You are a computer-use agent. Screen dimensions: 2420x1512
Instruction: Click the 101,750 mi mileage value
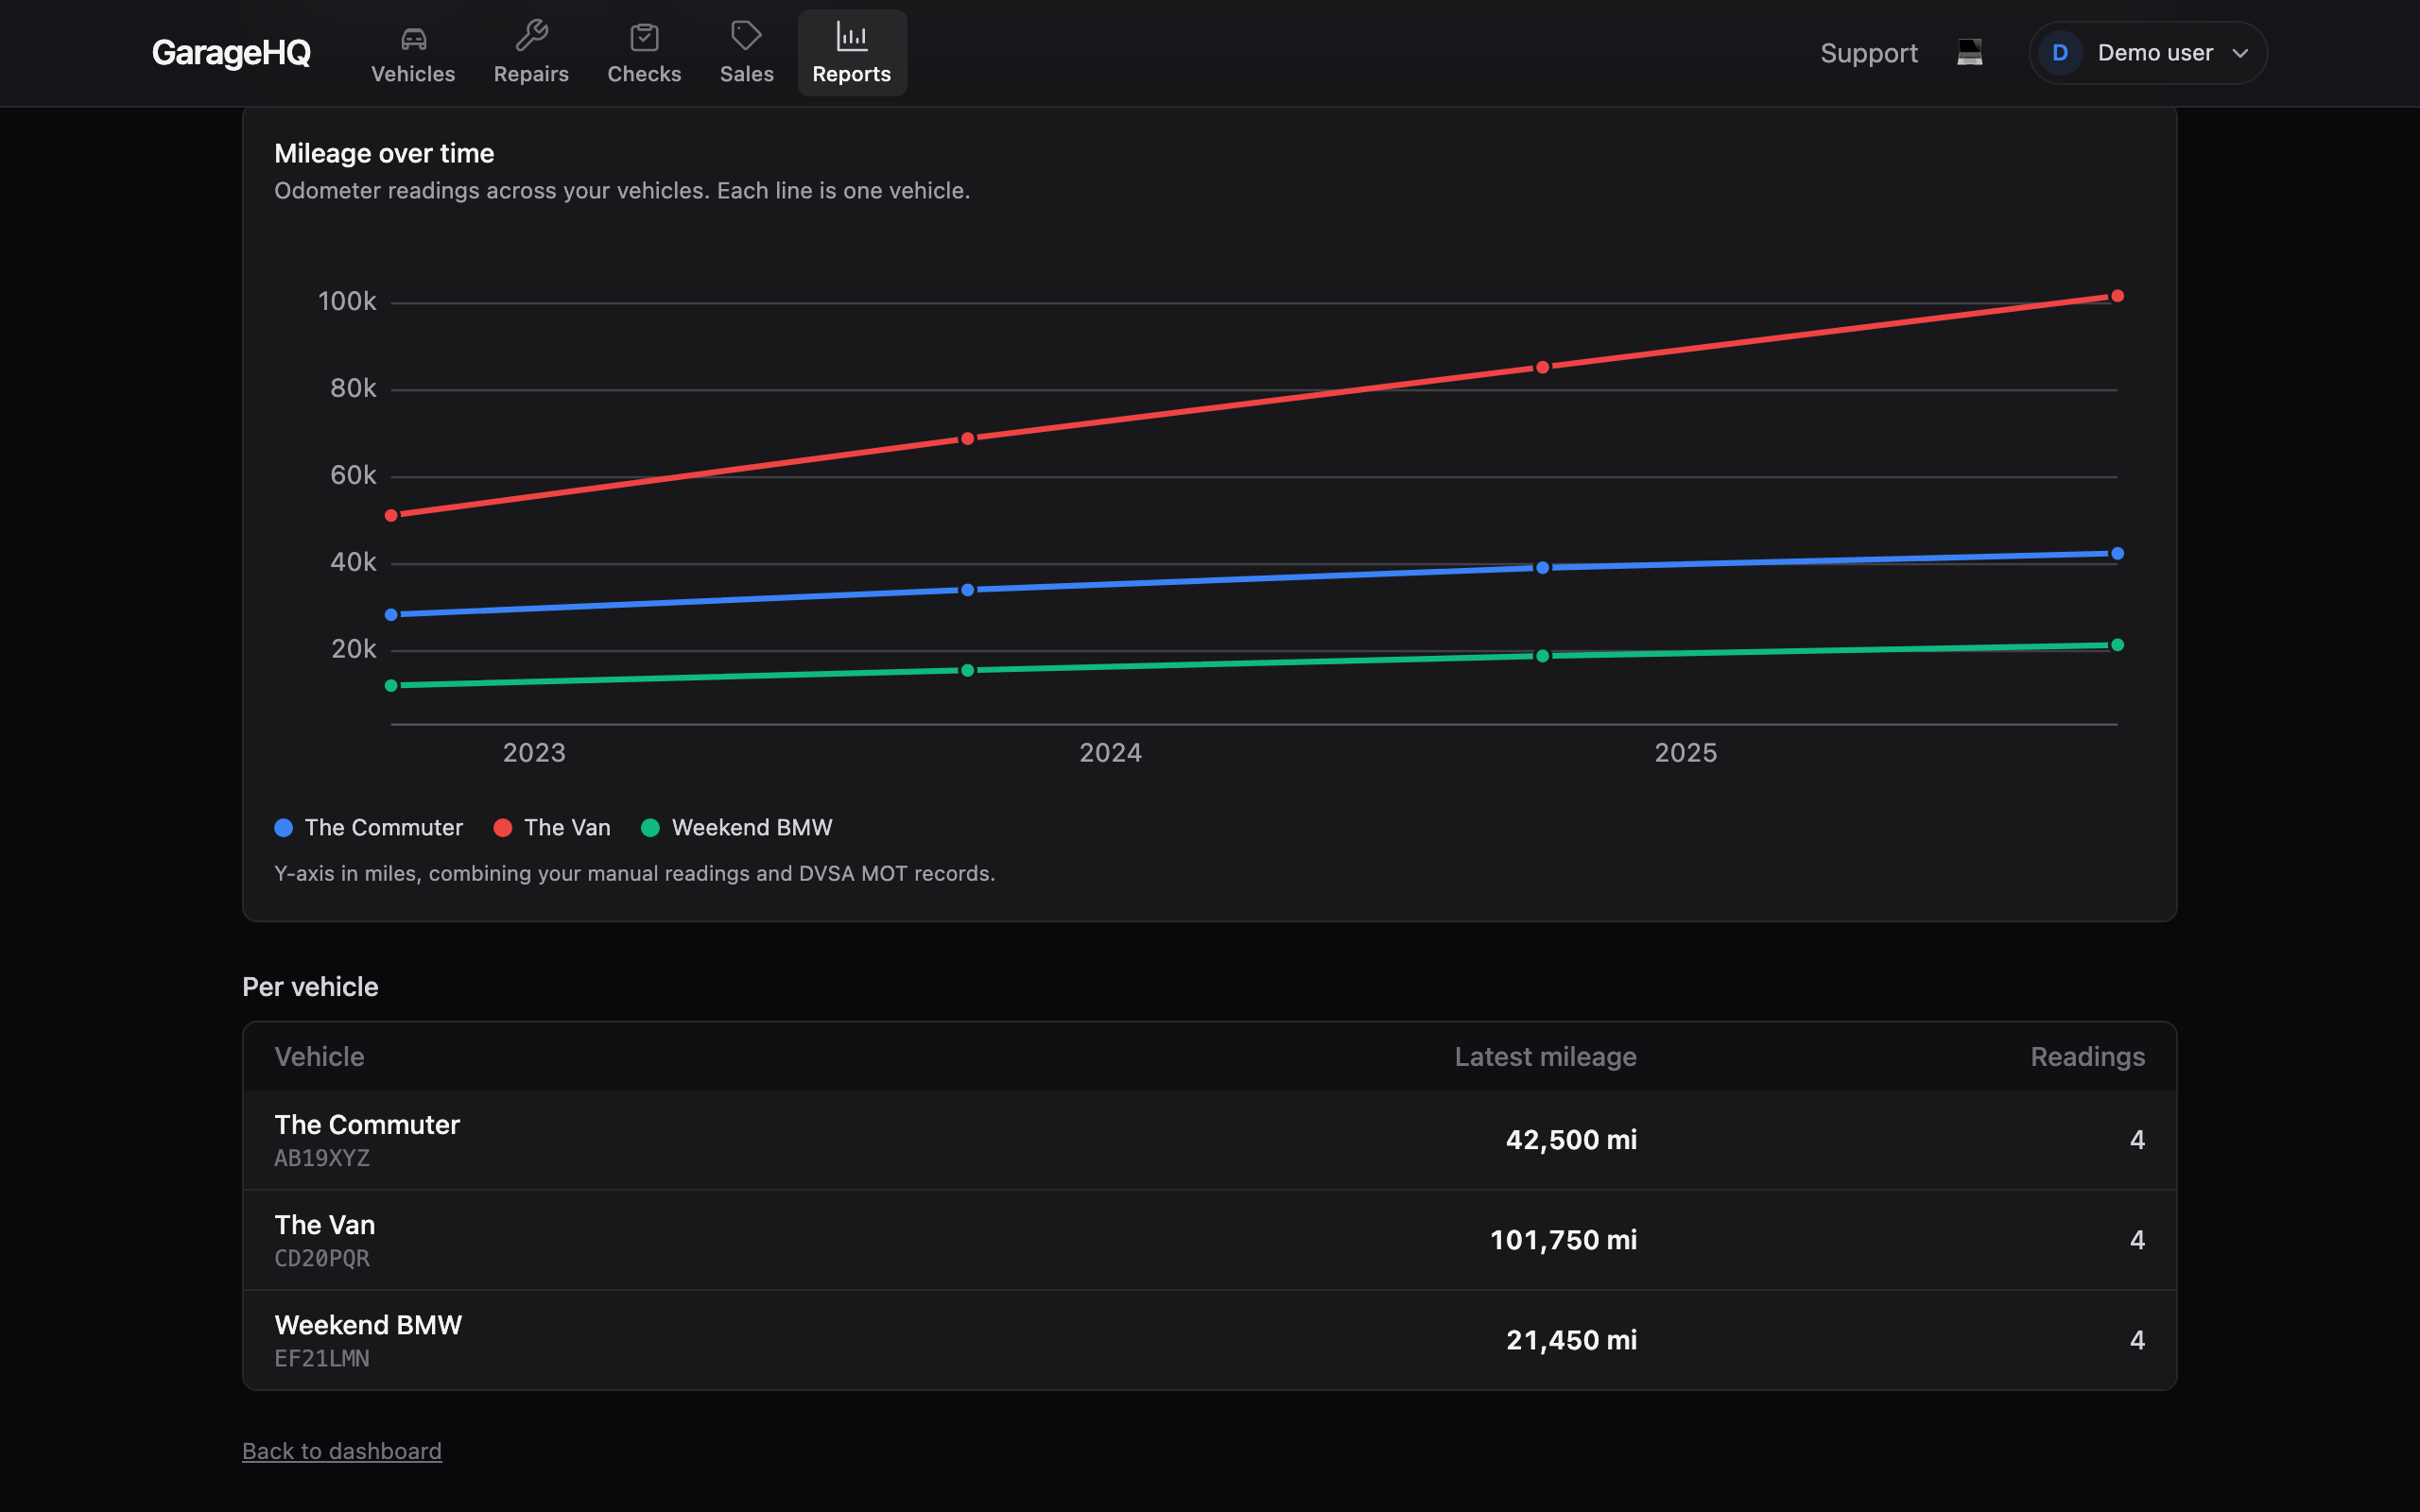(1563, 1240)
